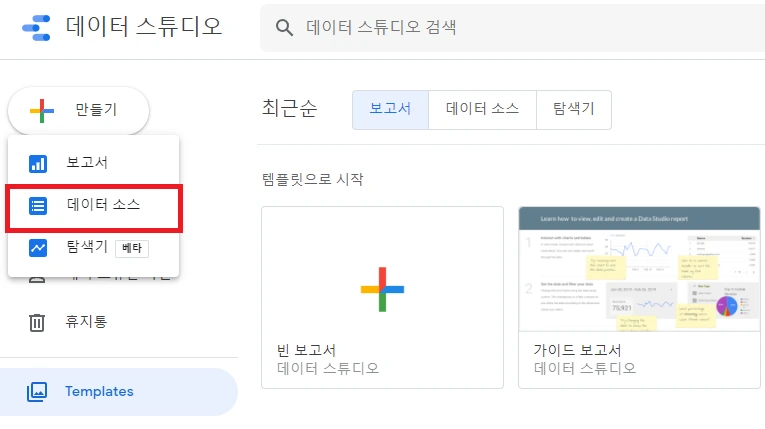Switch to the 데이터 소스 tab
This screenshot has height=429, width=765.
coord(483,110)
